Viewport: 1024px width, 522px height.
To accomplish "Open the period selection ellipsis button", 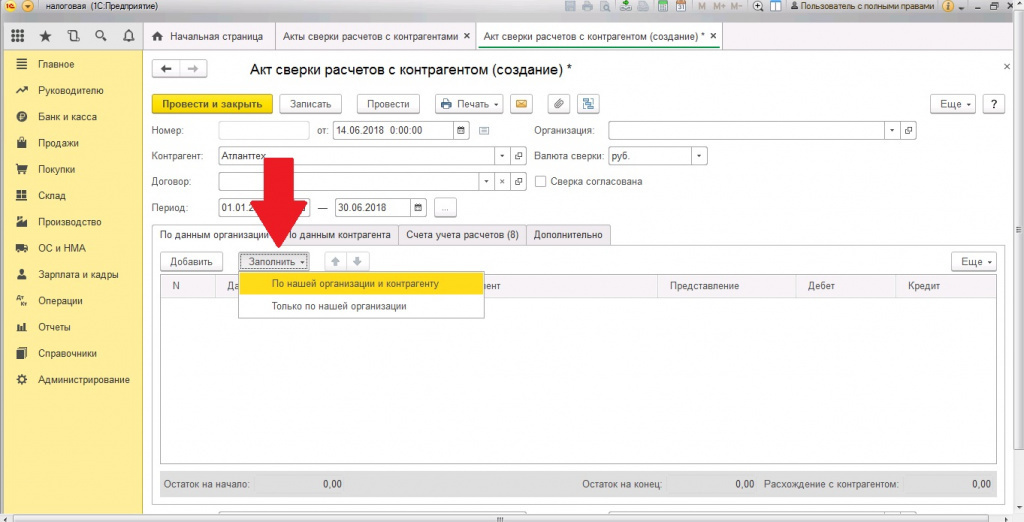I will pyautogui.click(x=445, y=208).
